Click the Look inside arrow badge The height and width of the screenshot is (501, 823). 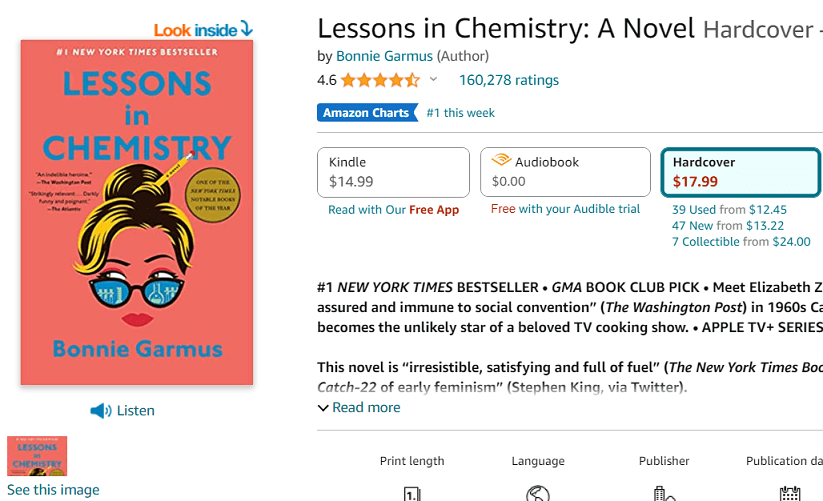tap(203, 30)
